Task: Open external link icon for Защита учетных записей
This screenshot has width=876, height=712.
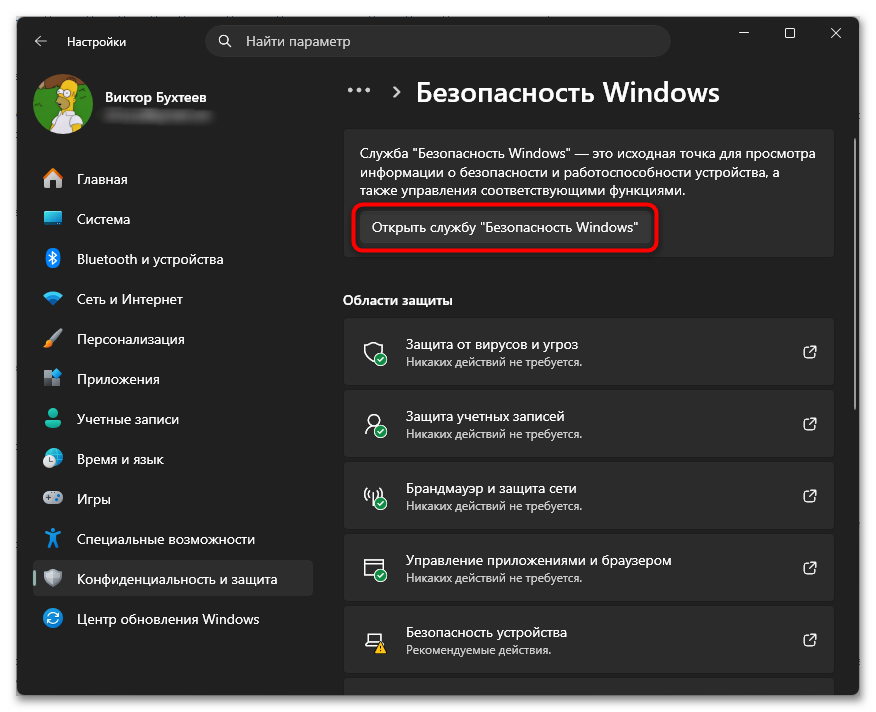Action: [810, 424]
